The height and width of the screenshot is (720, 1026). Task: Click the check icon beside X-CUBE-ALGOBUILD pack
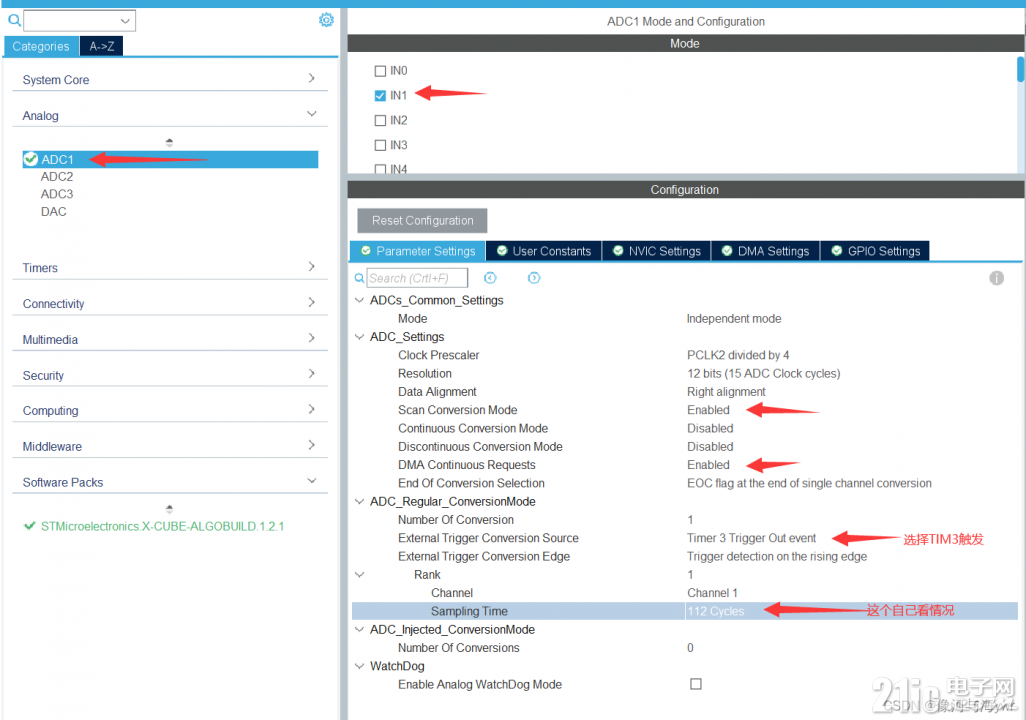tap(29, 526)
